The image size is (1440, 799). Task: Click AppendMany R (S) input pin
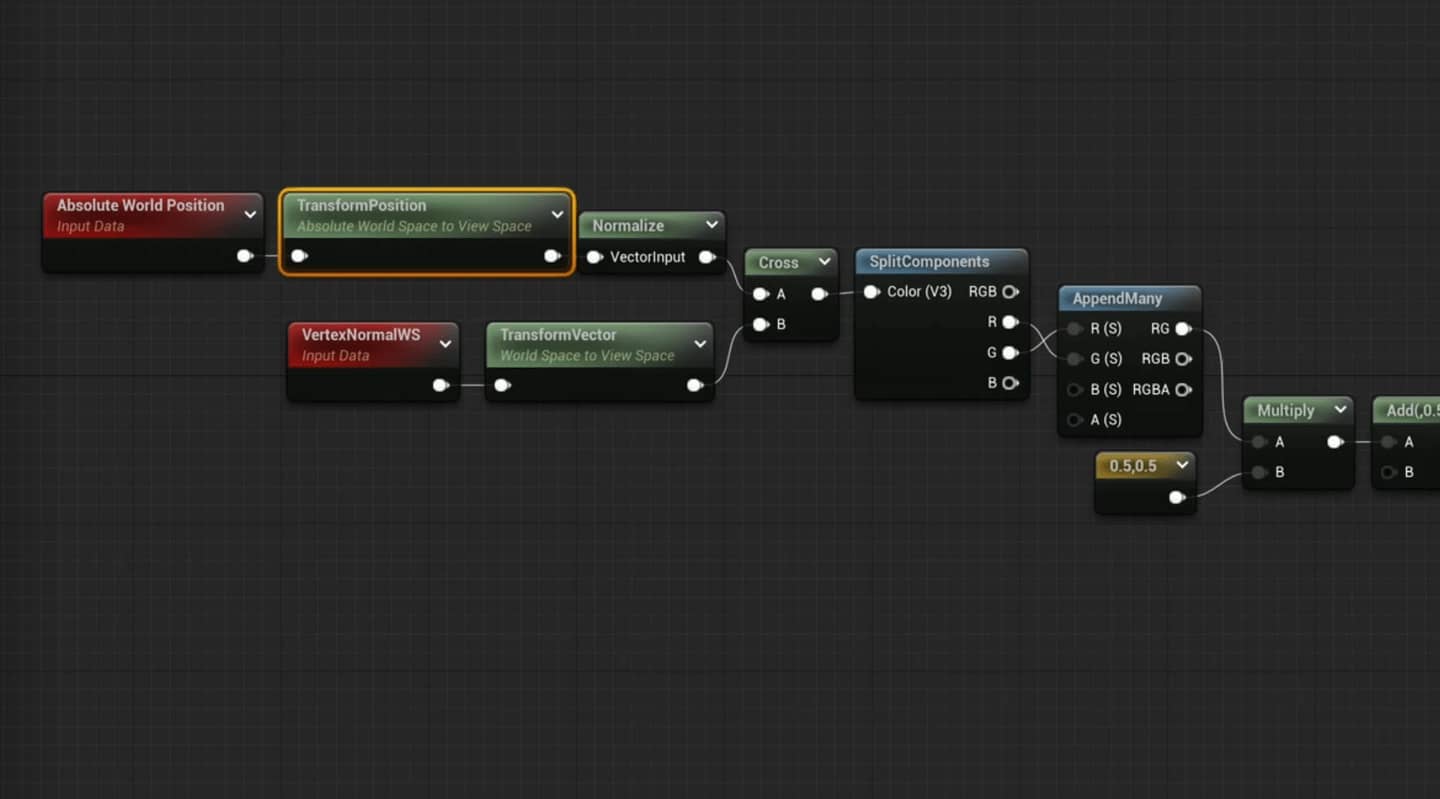pyautogui.click(x=1075, y=328)
